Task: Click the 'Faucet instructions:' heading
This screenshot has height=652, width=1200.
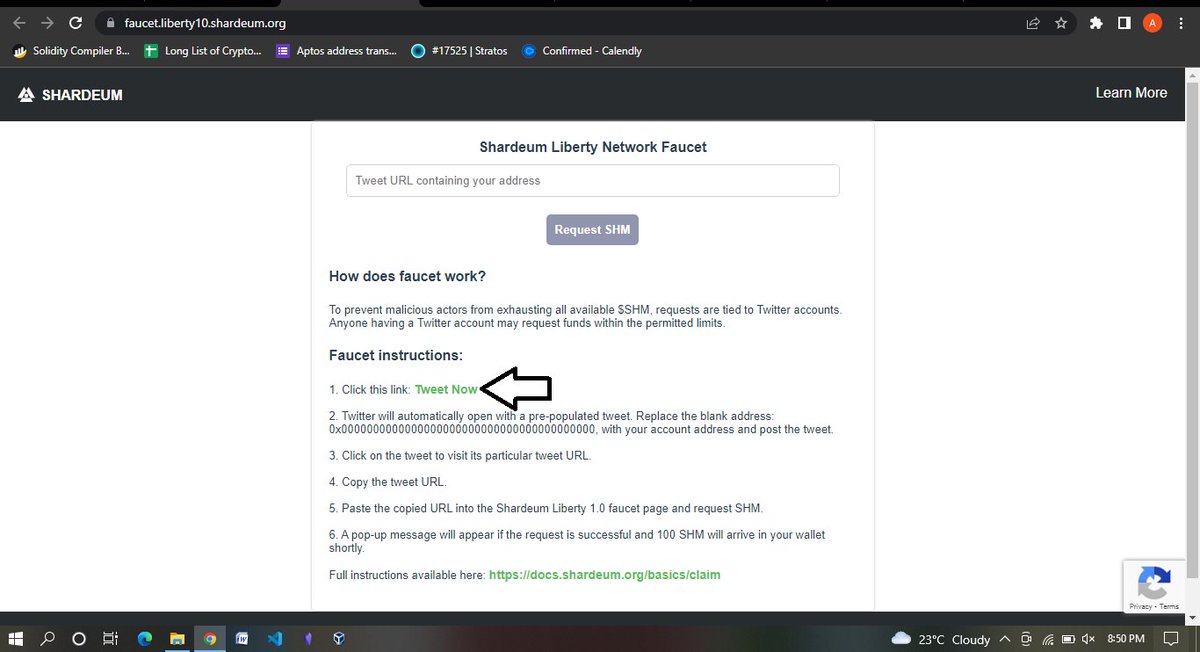Action: (396, 355)
